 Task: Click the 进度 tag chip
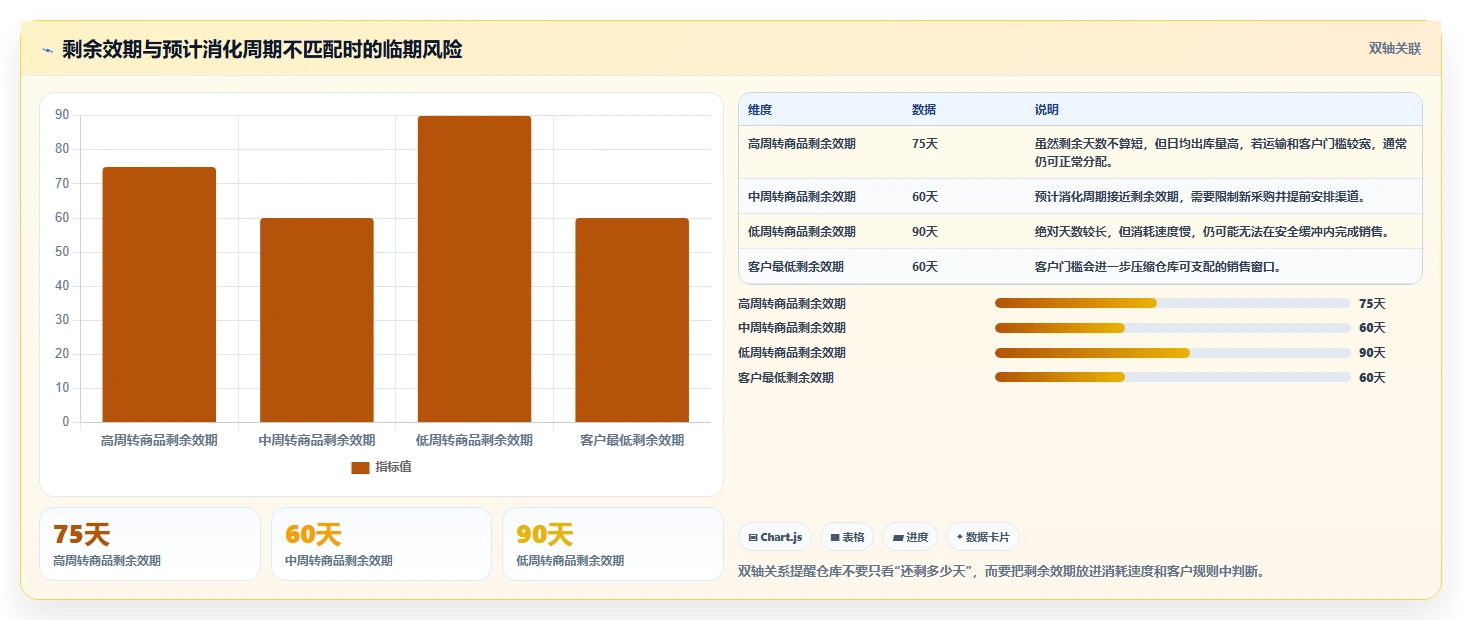click(910, 537)
